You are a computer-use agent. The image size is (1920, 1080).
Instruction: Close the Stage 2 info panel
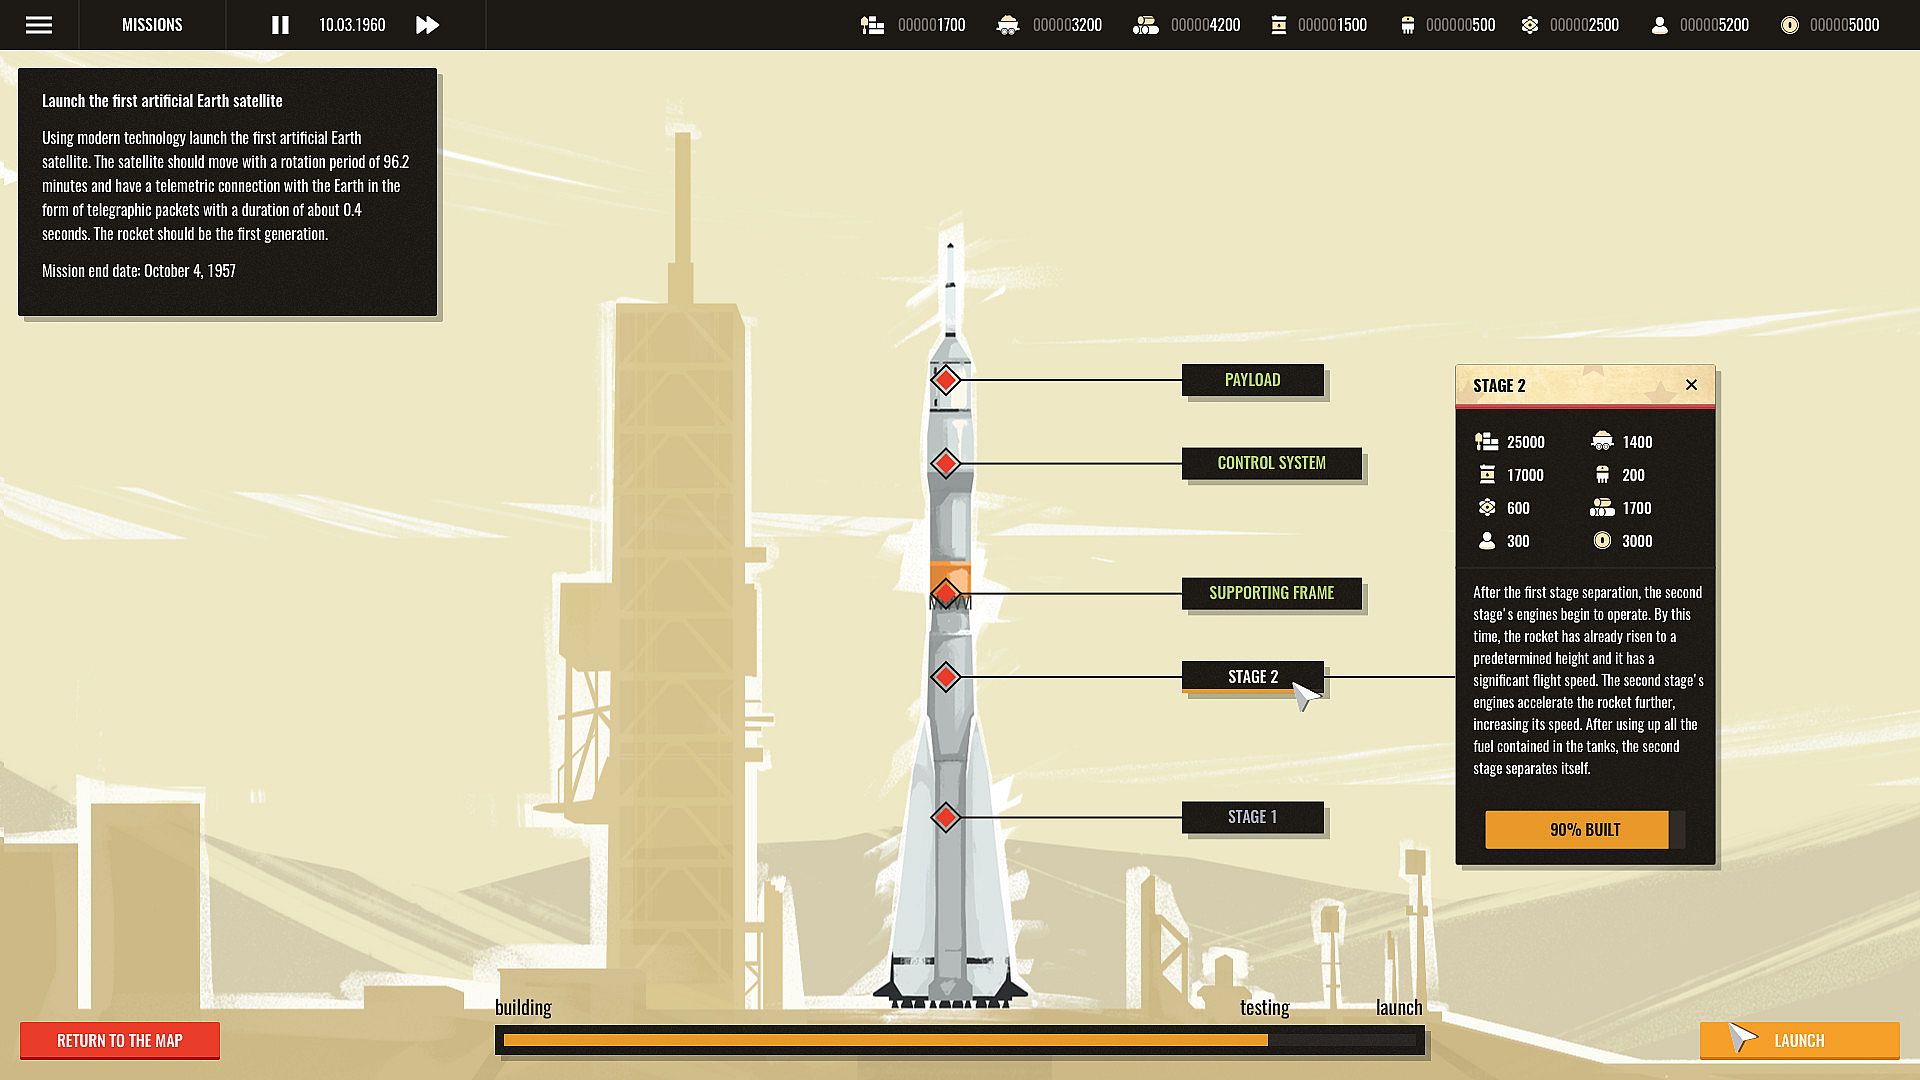(1691, 385)
